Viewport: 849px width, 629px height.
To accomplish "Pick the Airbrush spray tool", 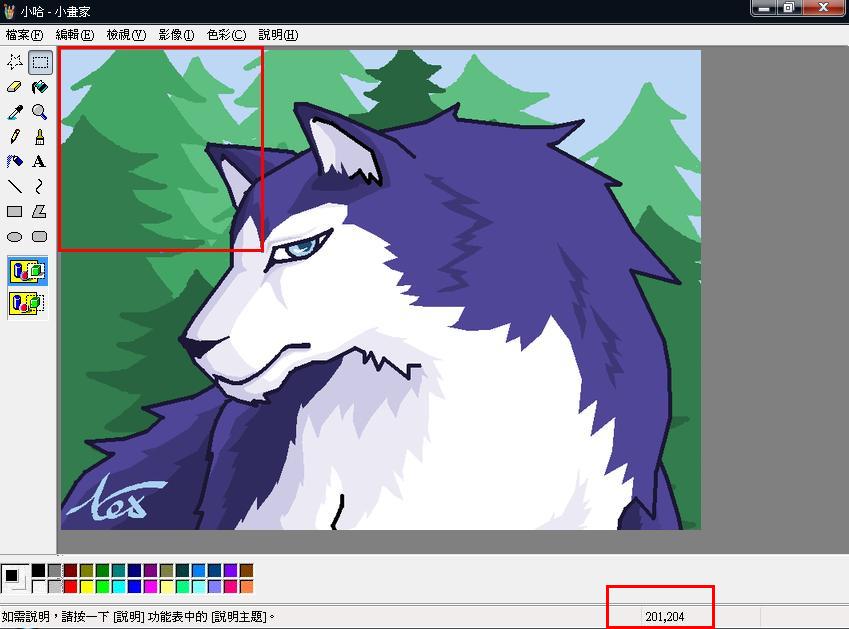I will coord(15,161).
